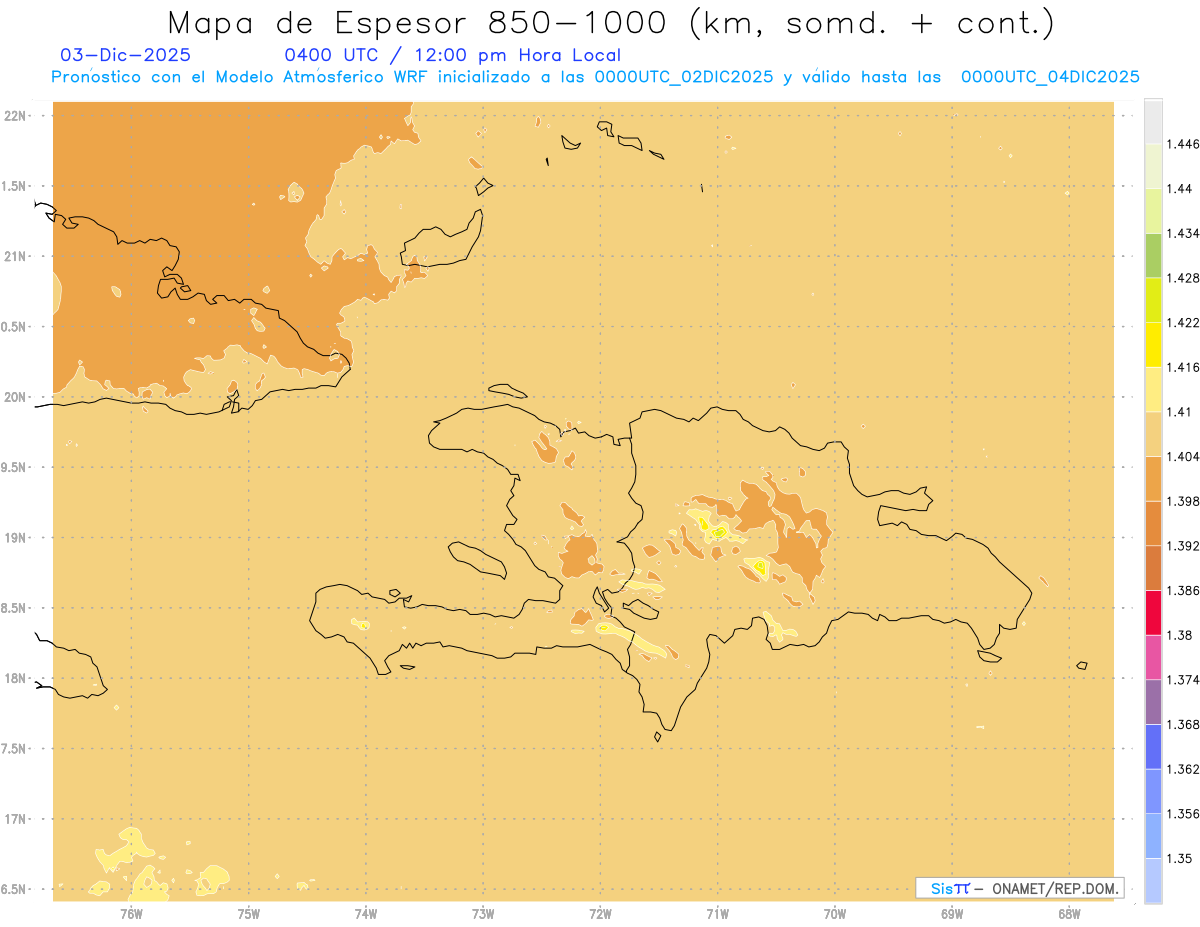Click the legend value 1.44
This screenshot has width=1200, height=927.
point(1180,189)
